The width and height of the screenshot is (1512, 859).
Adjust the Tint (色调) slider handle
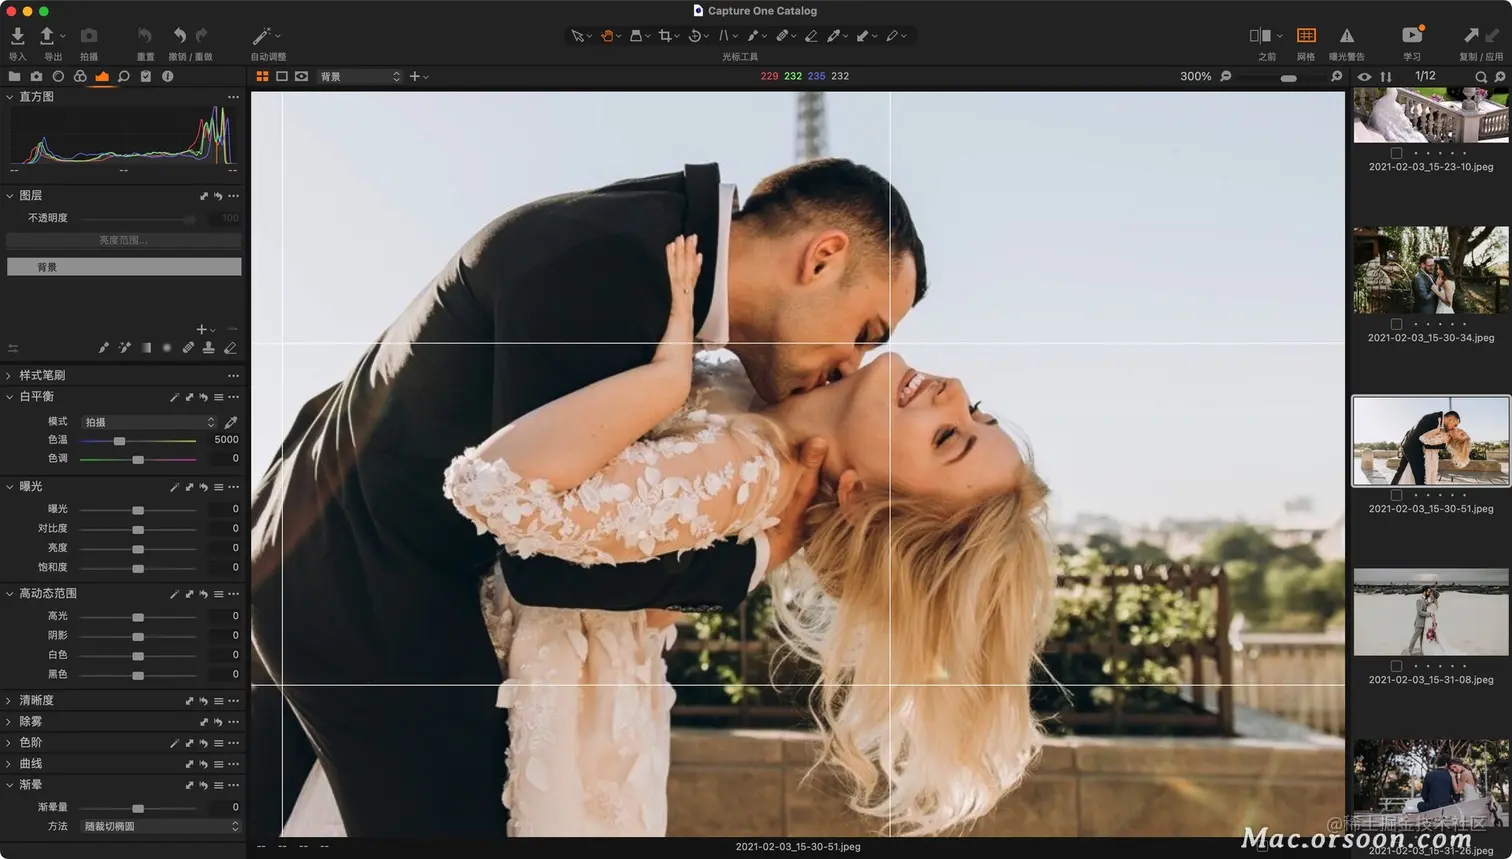tap(138, 460)
